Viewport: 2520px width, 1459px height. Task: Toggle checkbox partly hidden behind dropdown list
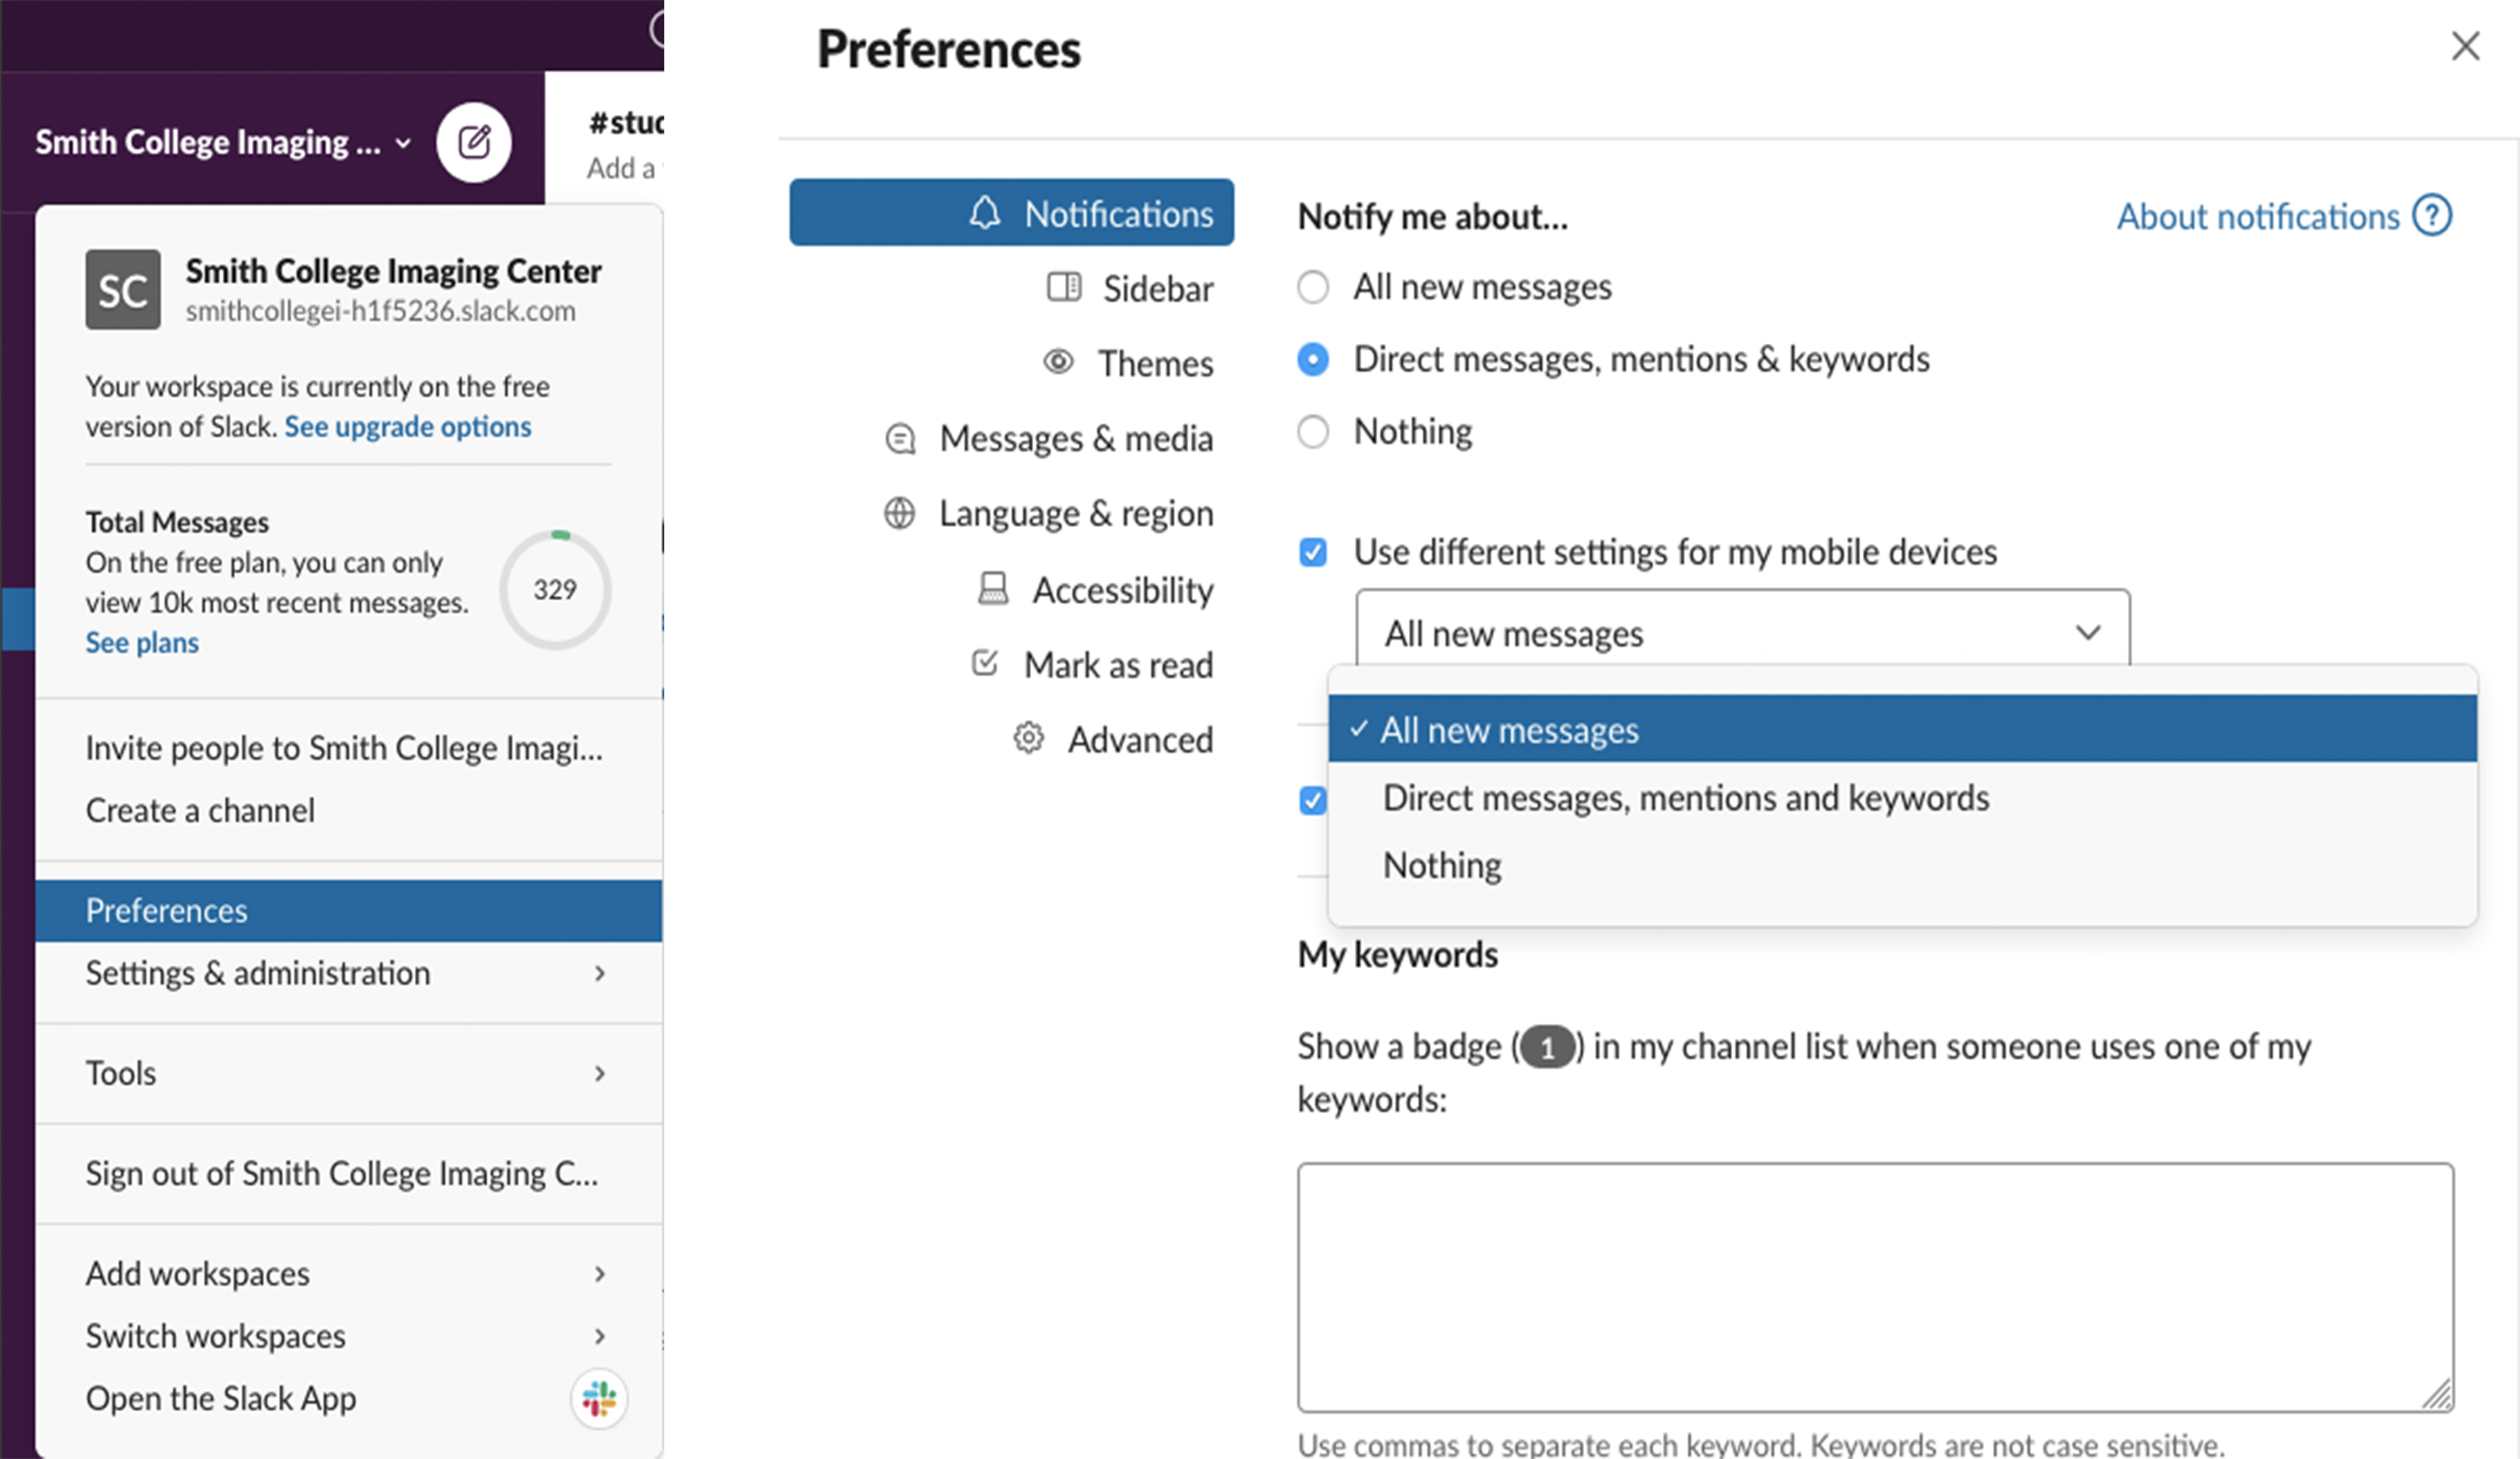coord(1312,800)
